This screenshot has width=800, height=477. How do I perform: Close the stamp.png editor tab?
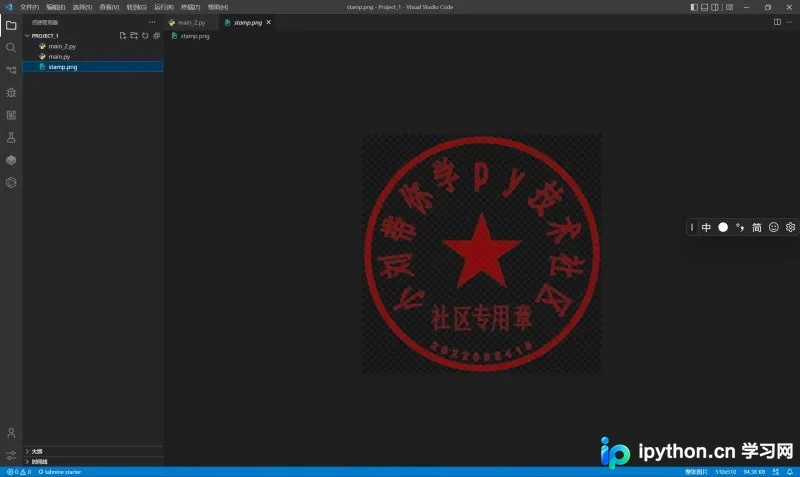269,22
